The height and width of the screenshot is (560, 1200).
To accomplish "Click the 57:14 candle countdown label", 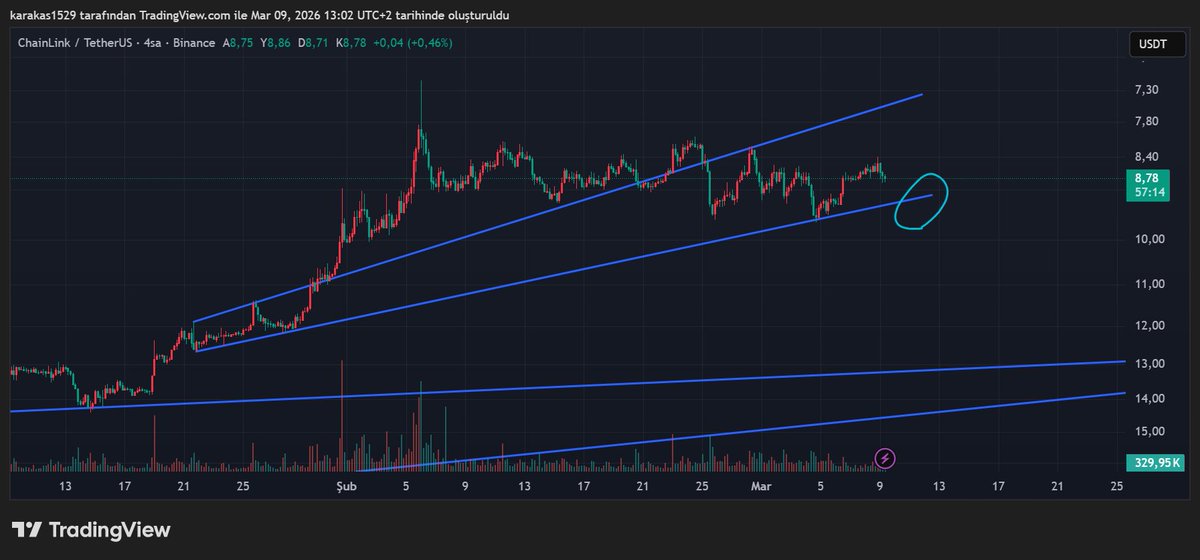I will pyautogui.click(x=1148, y=192).
